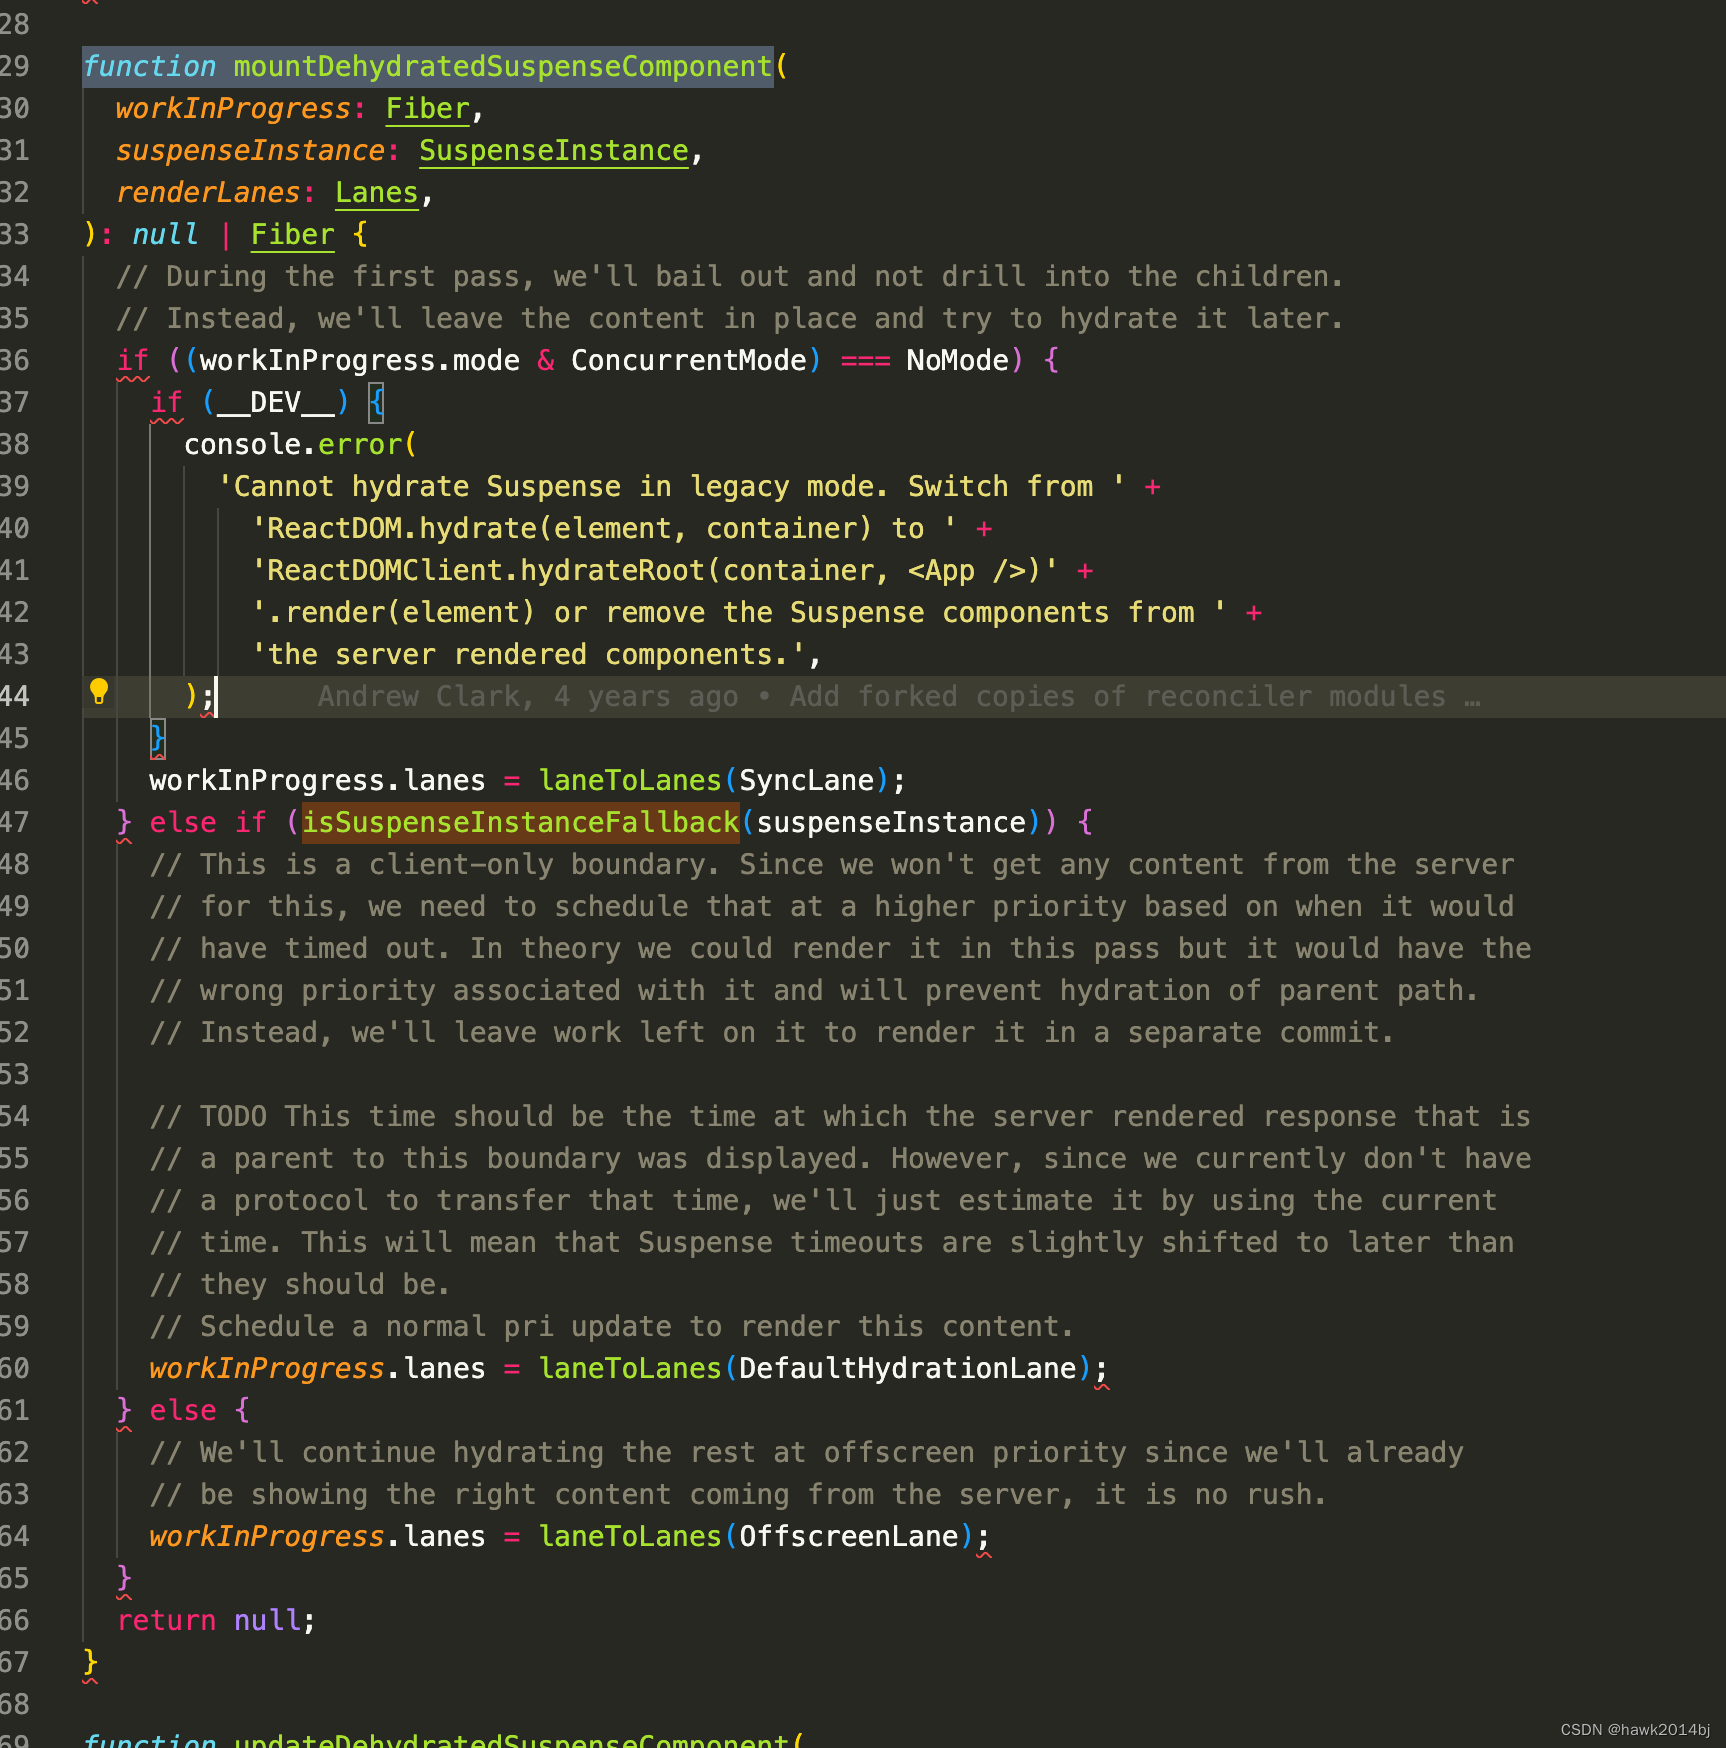1726x1748 pixels.
Task: Open the SuspenseInstance type link
Action: point(554,150)
